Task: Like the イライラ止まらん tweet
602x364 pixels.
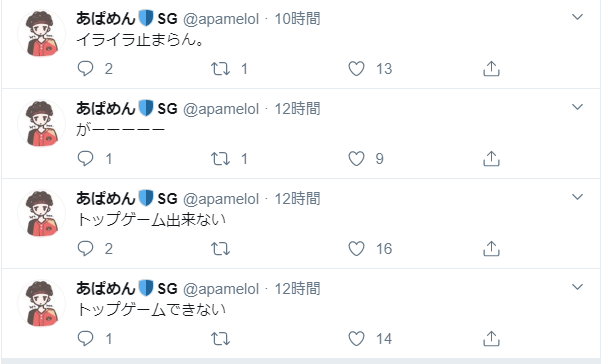Action: (356, 69)
